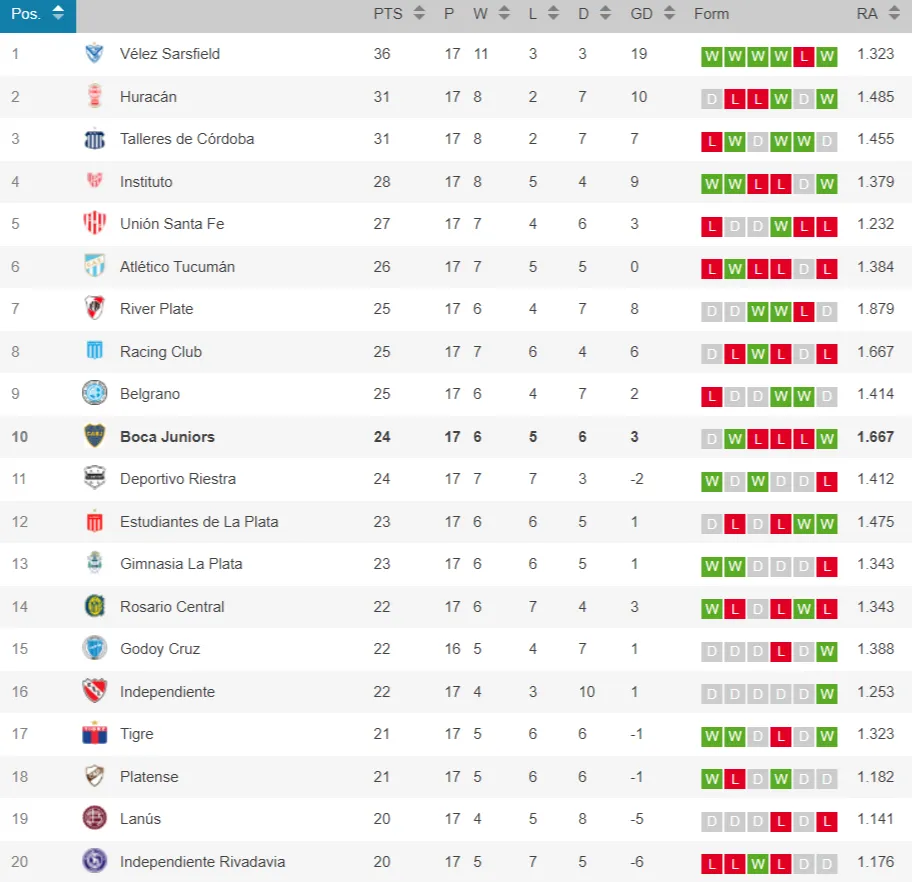Sort by wins using W arrows
This screenshot has width=912, height=882.
pos(505,14)
